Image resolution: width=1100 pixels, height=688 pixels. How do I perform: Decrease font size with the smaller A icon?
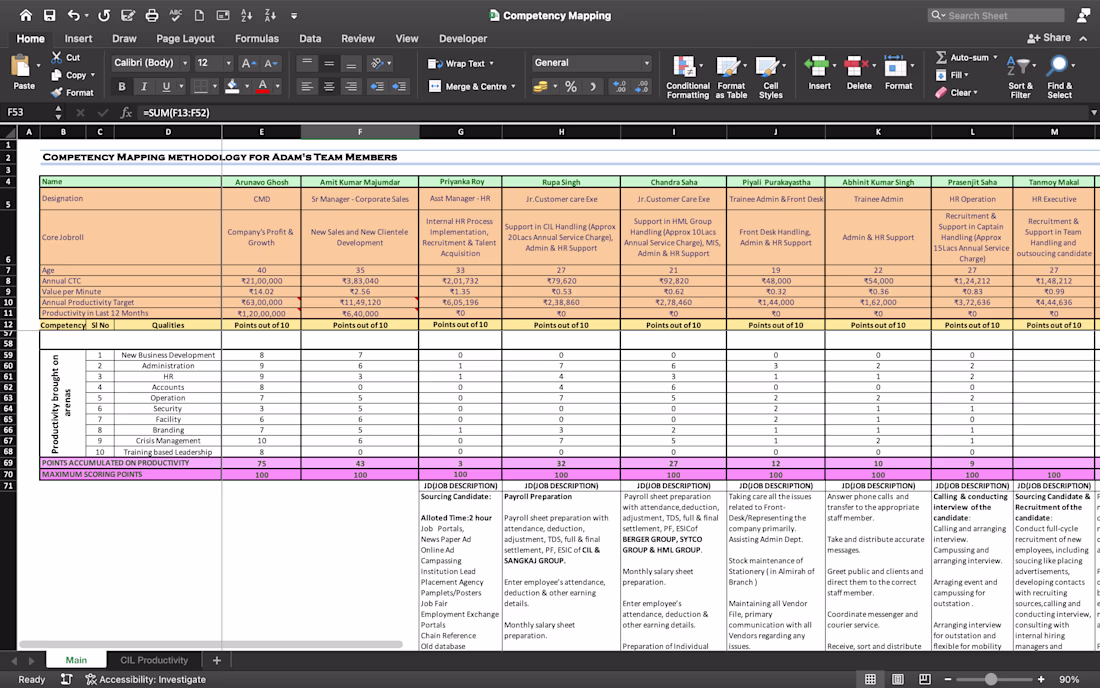(271, 63)
